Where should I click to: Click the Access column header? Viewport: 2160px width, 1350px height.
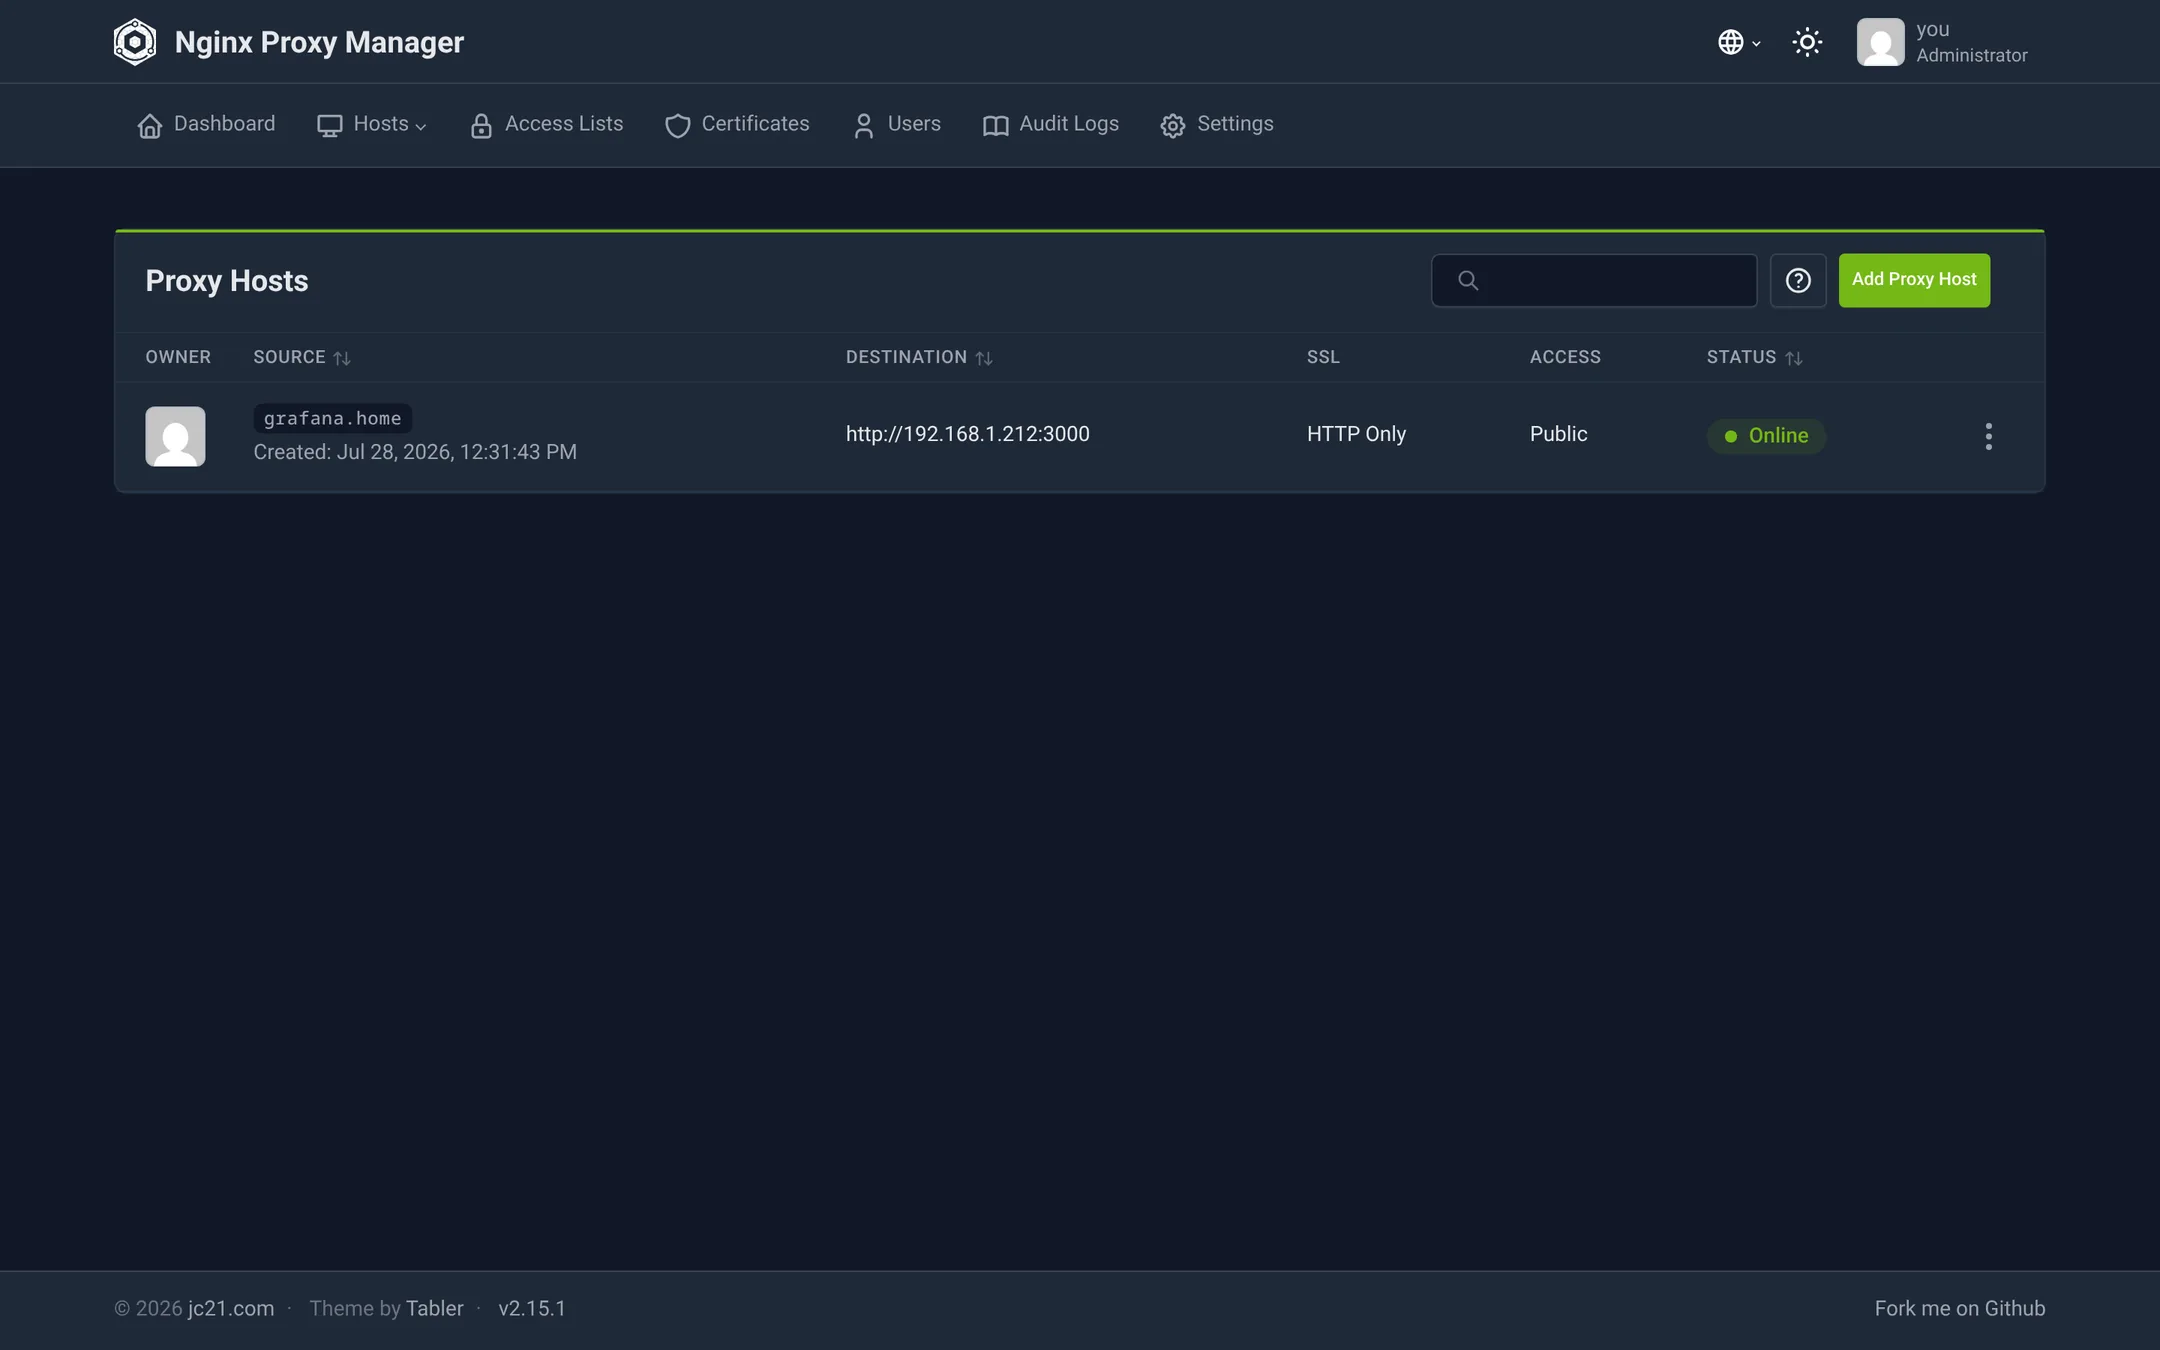coord(1565,357)
